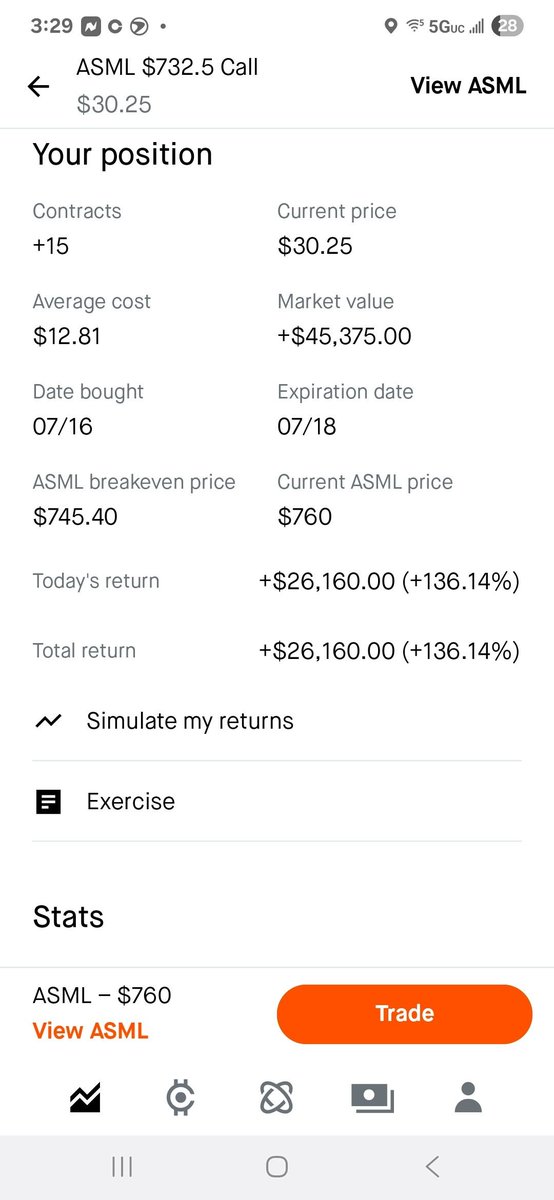Open the investing chart tab icon
Screen dimensions: 554x1200
(x=85, y=1098)
